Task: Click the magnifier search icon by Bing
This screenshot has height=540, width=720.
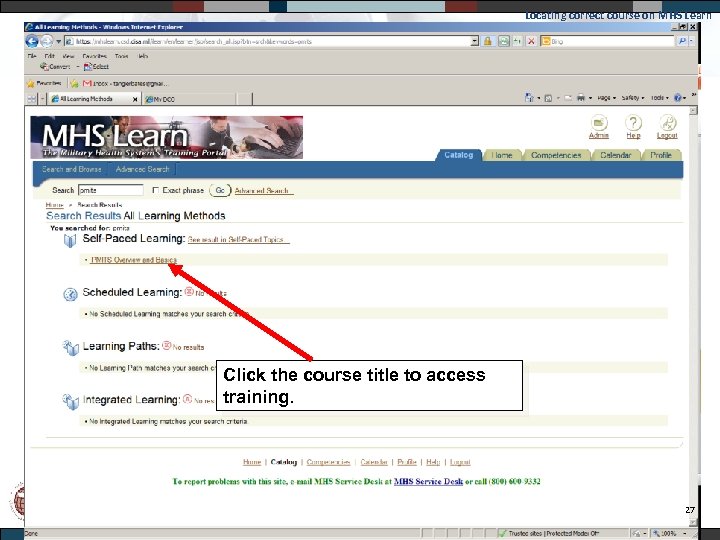Action: tap(682, 41)
